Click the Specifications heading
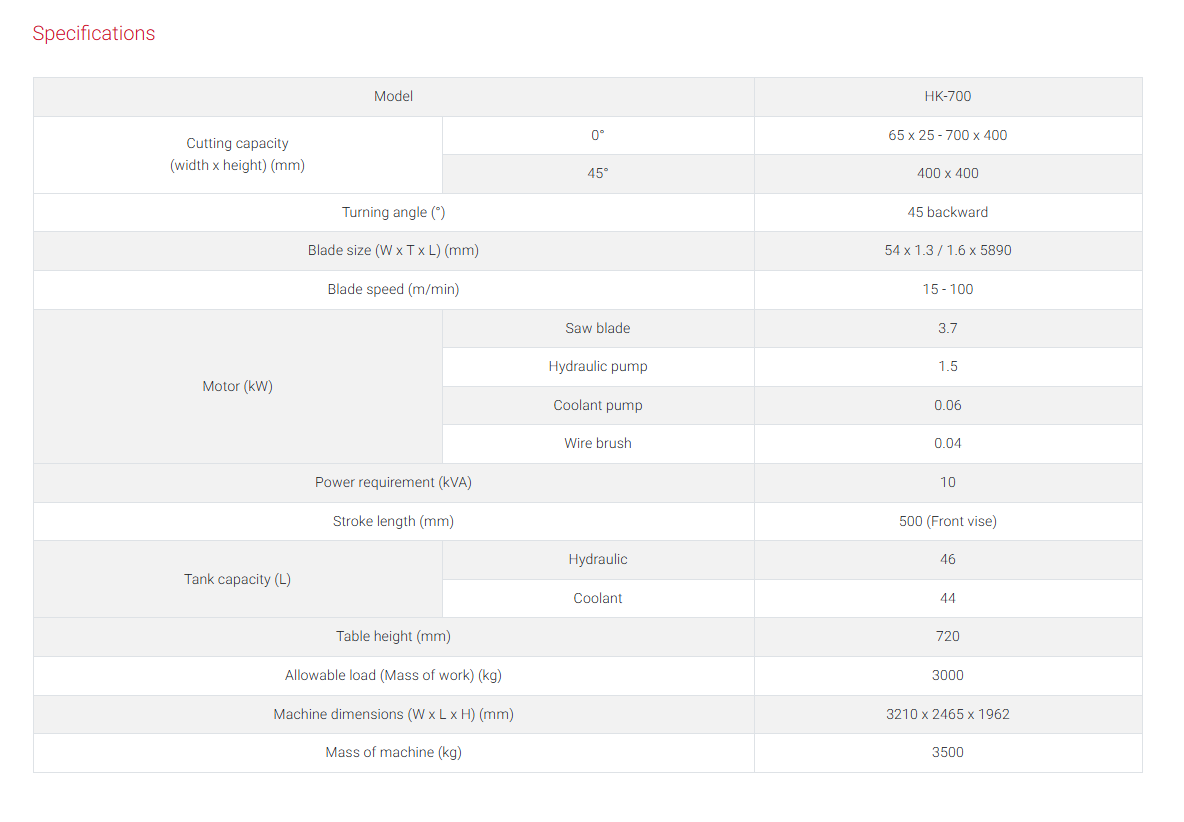 pos(94,33)
